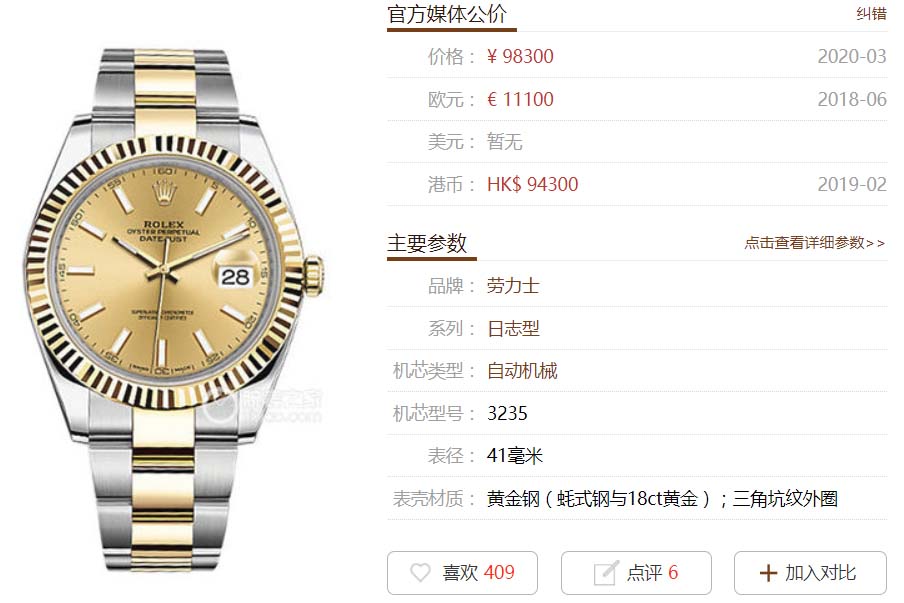The image size is (904, 603).
Task: Click the heart icon to like the watch
Action: [x=420, y=572]
